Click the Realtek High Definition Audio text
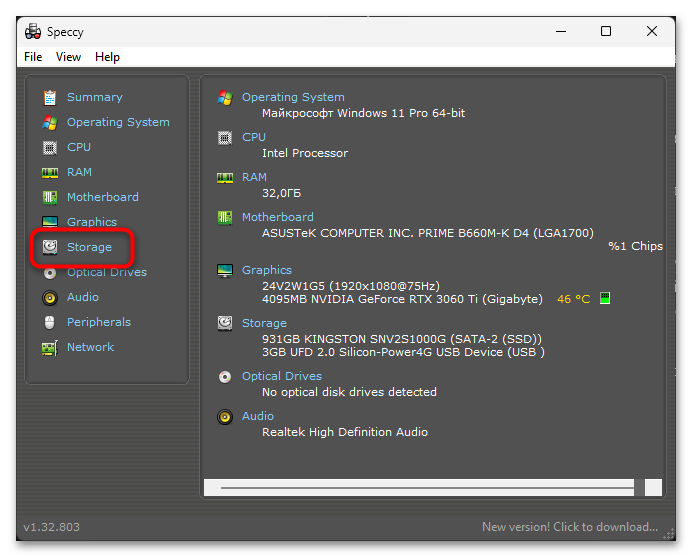Image resolution: width=692 pixels, height=557 pixels. click(345, 432)
